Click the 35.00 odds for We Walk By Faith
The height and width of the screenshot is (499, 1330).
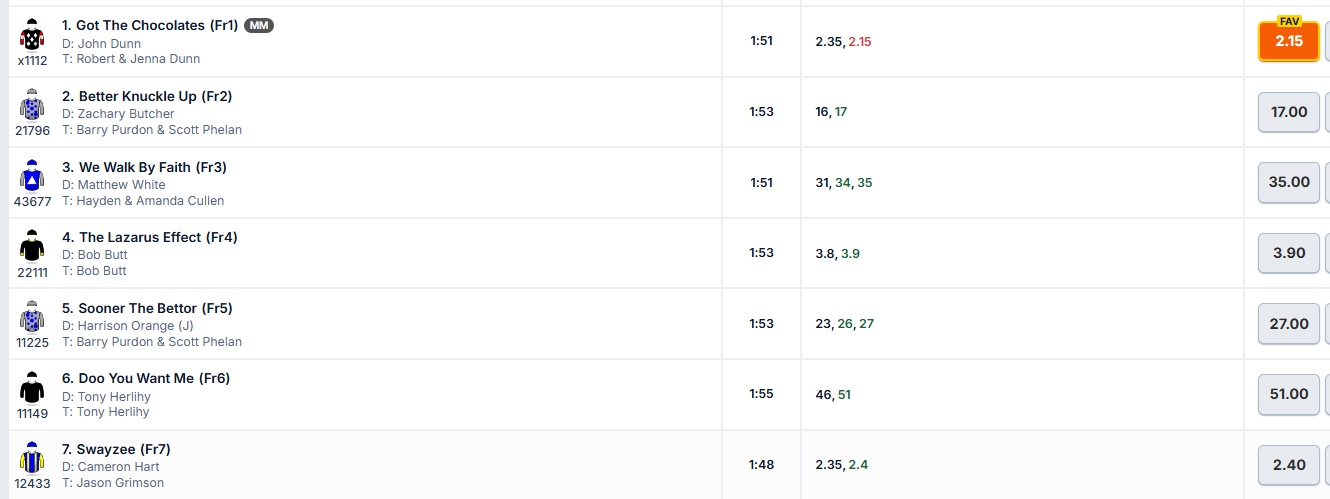point(1288,182)
